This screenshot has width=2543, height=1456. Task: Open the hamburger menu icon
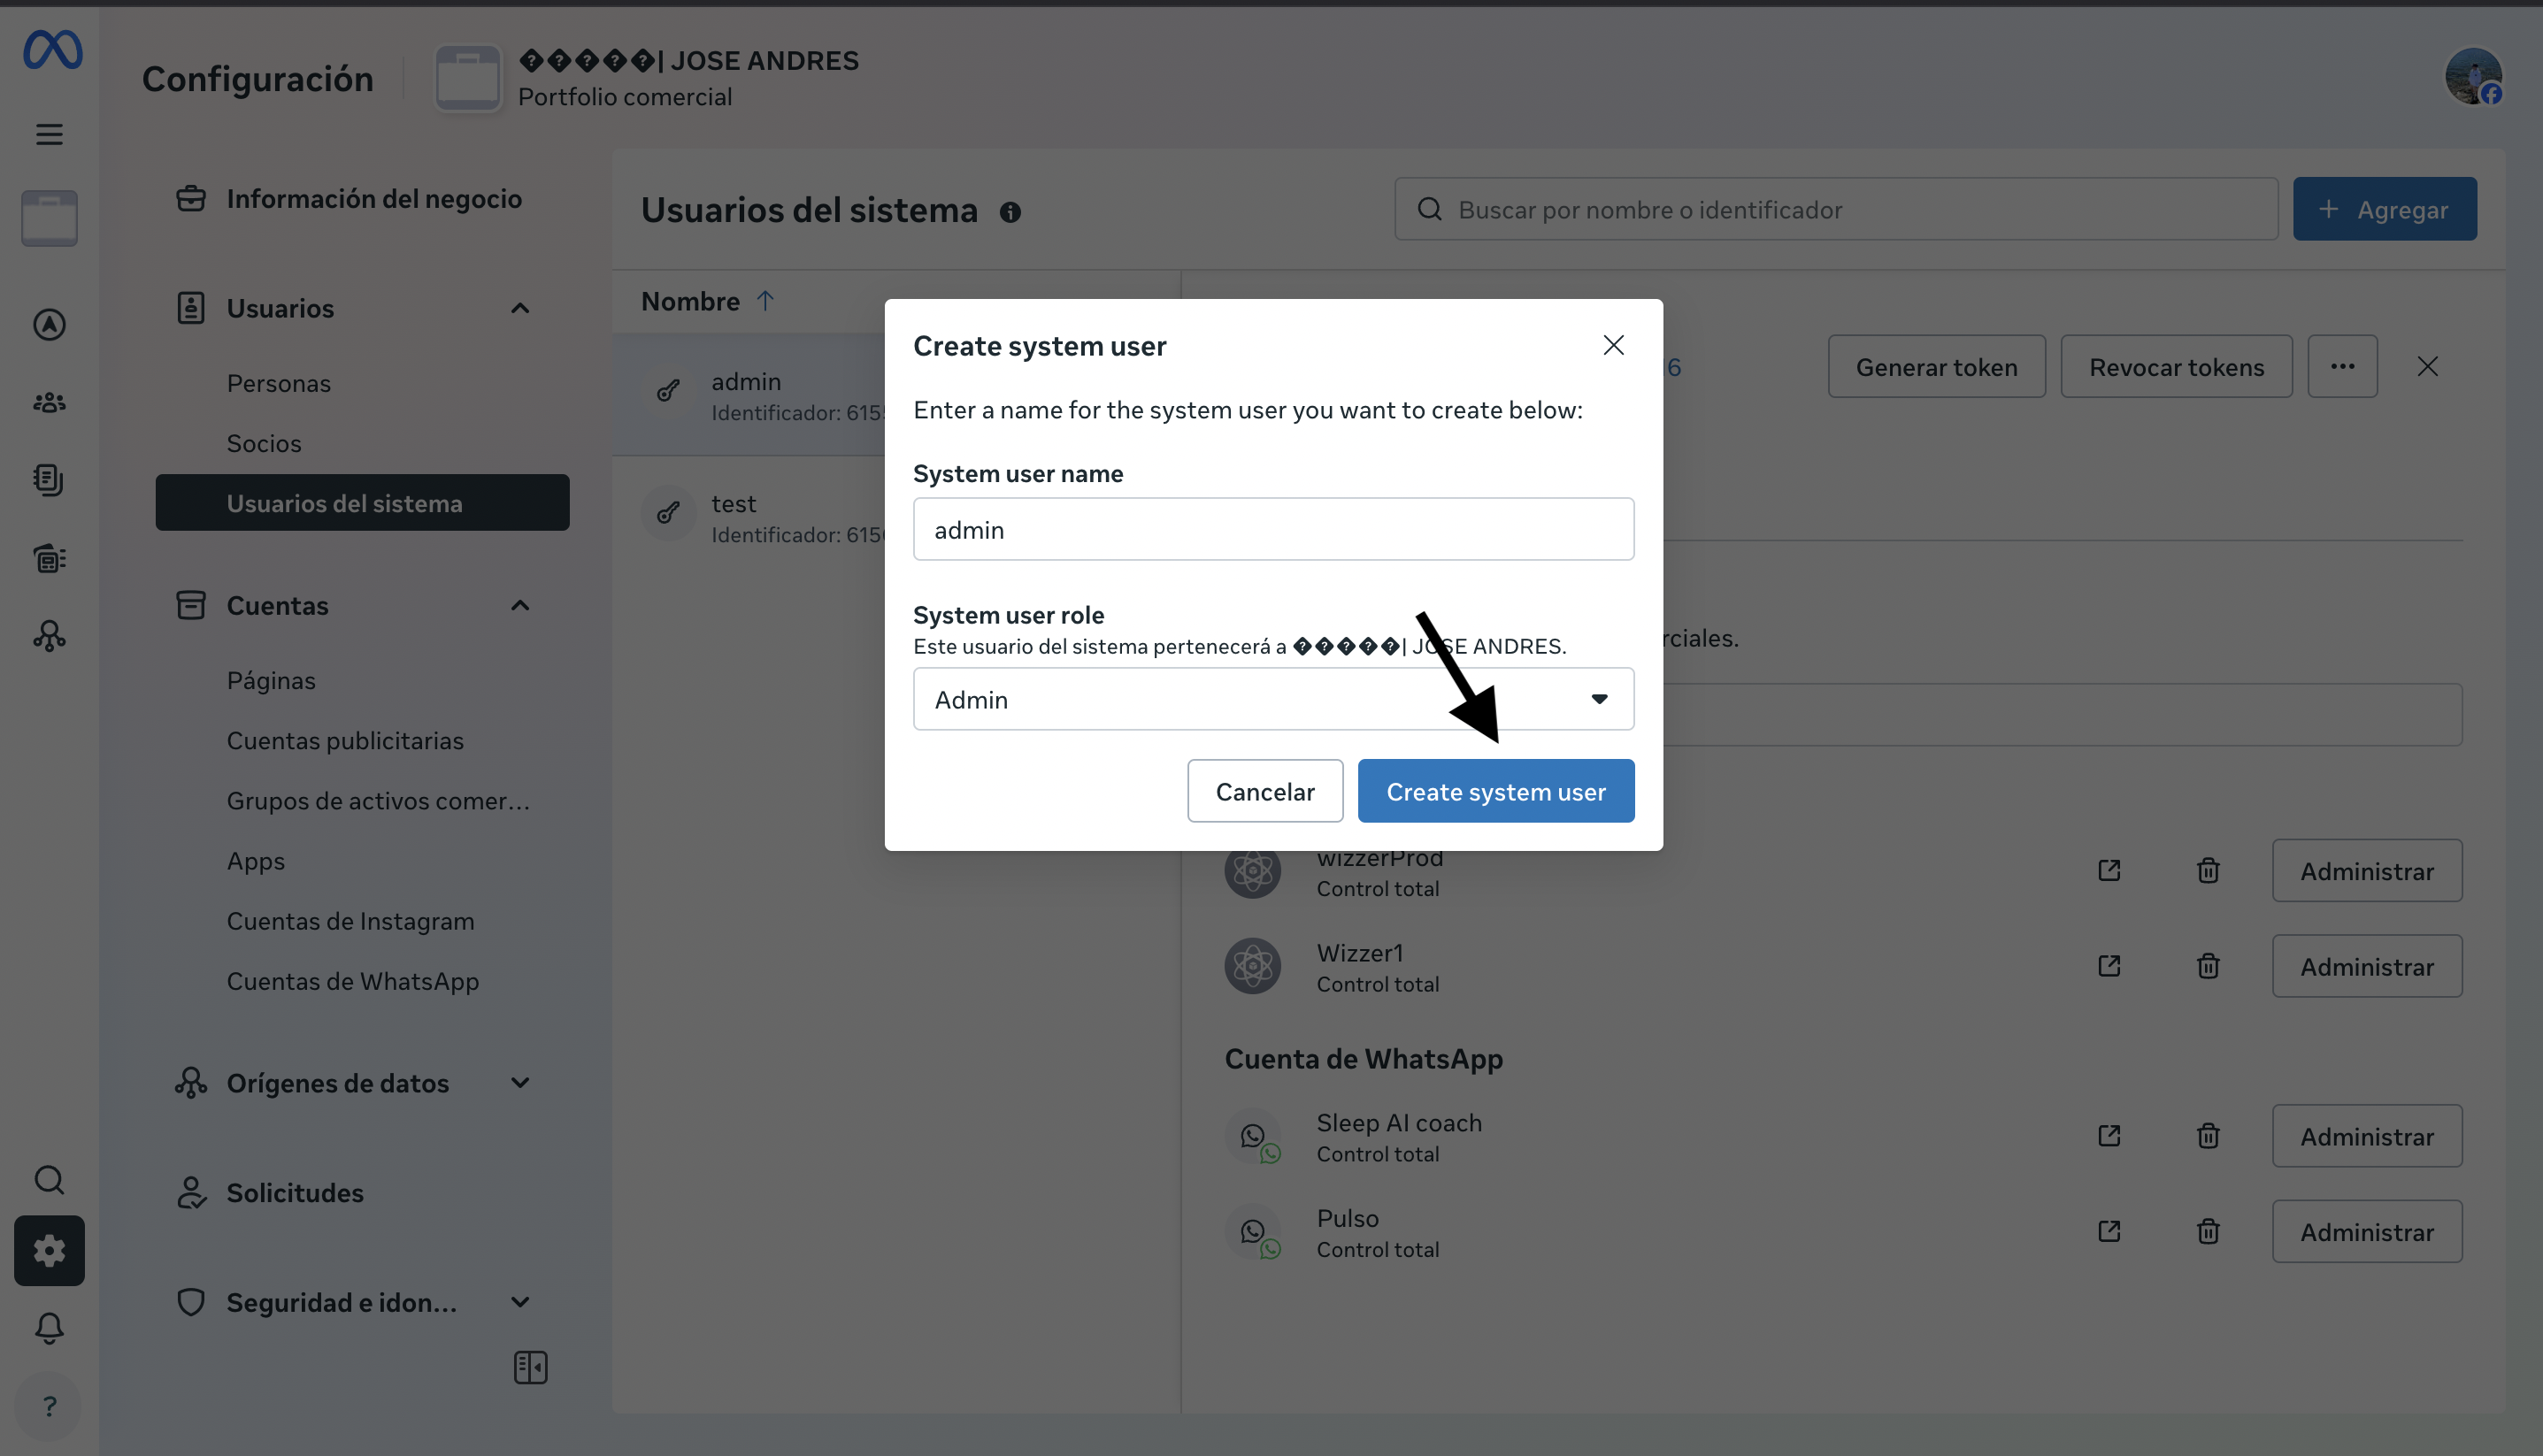[49, 134]
